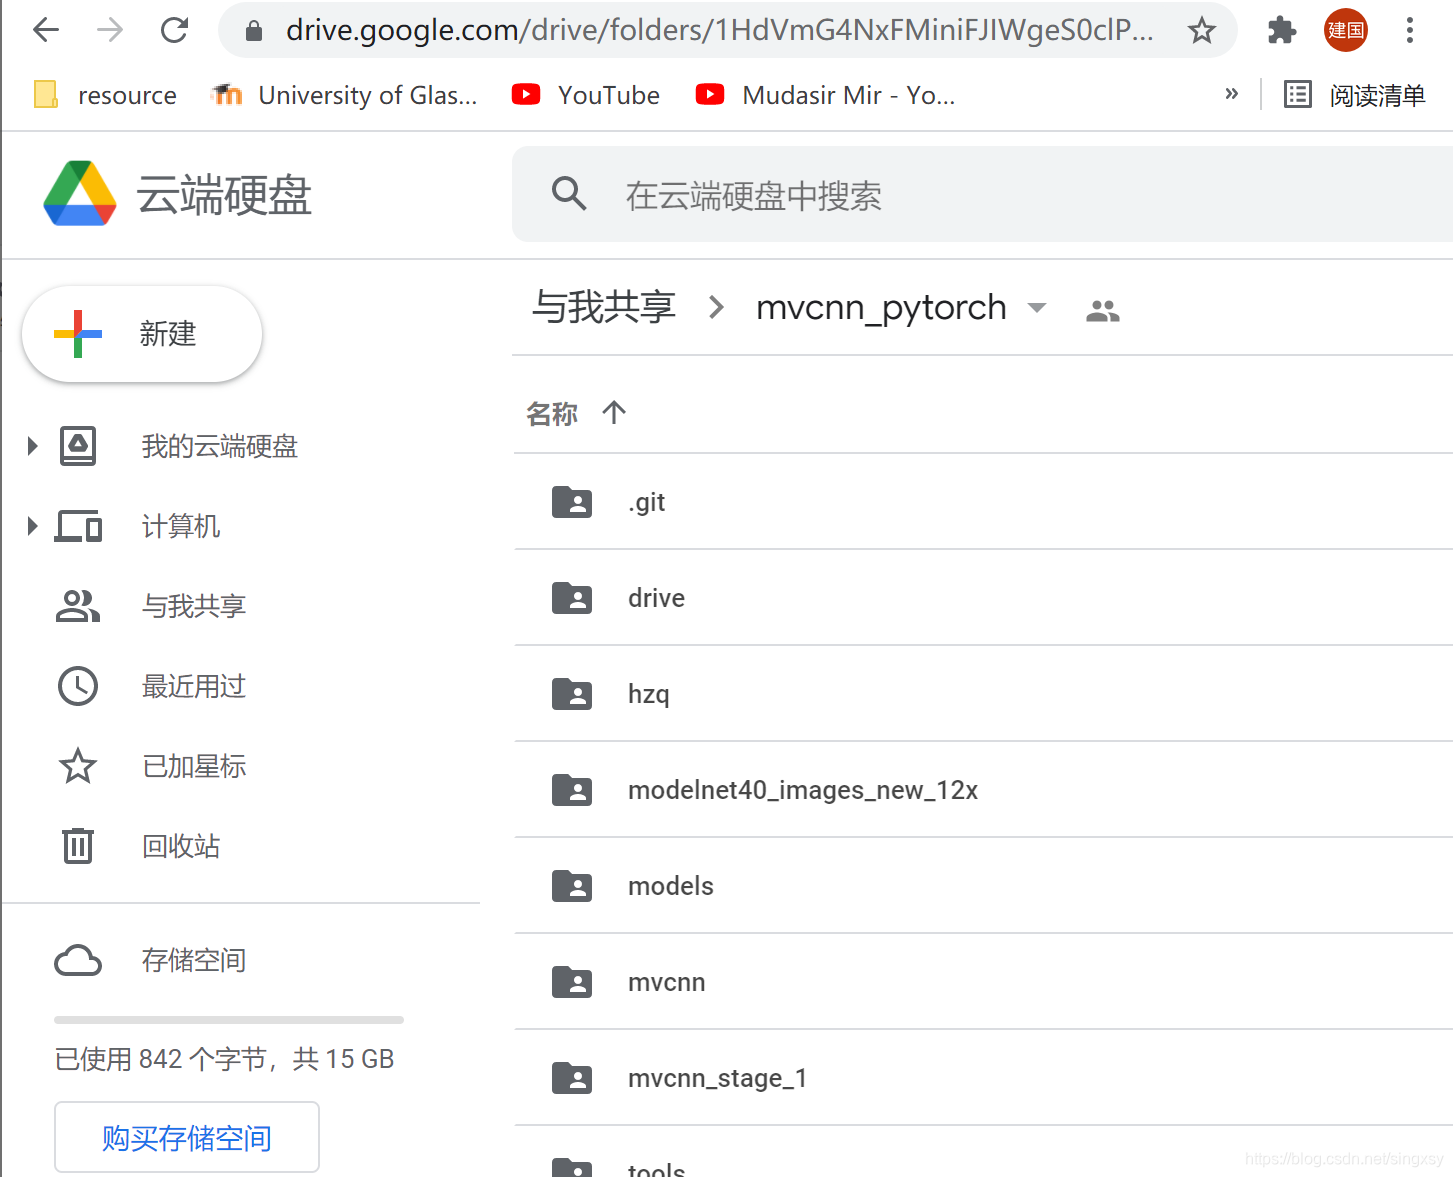
Task: Click the 名称 sort direction arrow
Action: [x=614, y=412]
